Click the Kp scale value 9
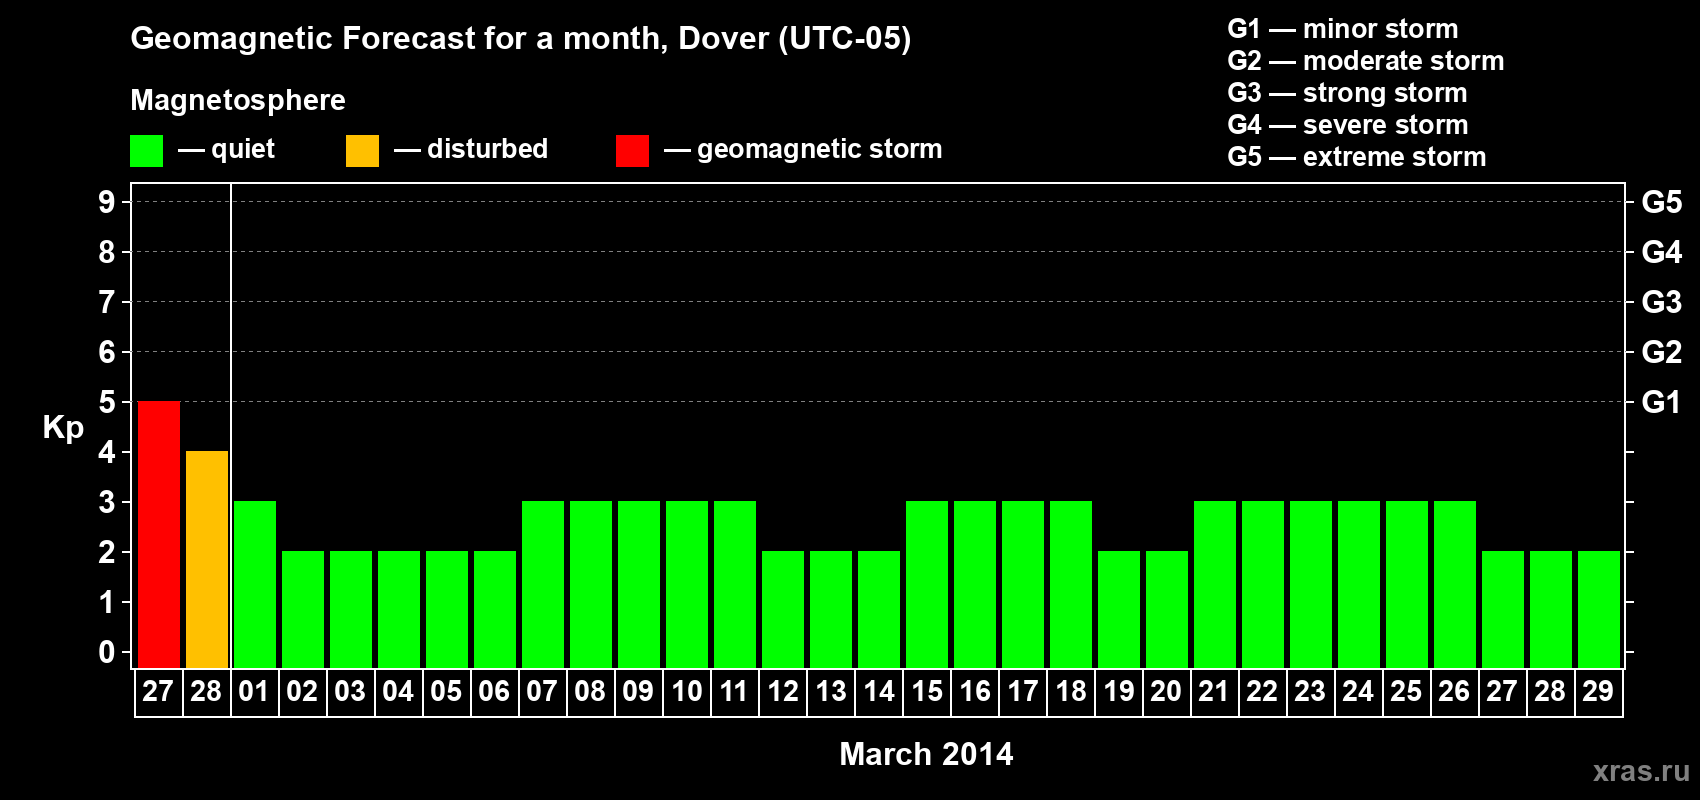 107,202
